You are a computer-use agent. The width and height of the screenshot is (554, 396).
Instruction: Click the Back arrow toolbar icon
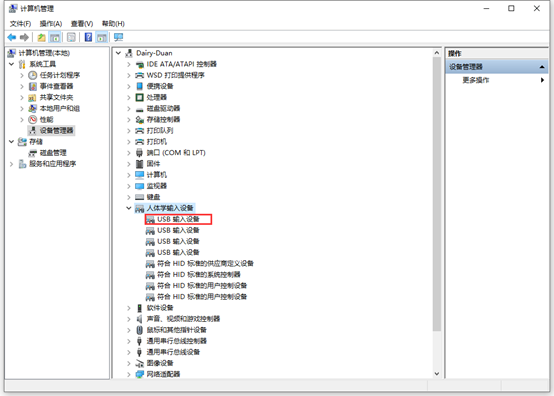12,37
